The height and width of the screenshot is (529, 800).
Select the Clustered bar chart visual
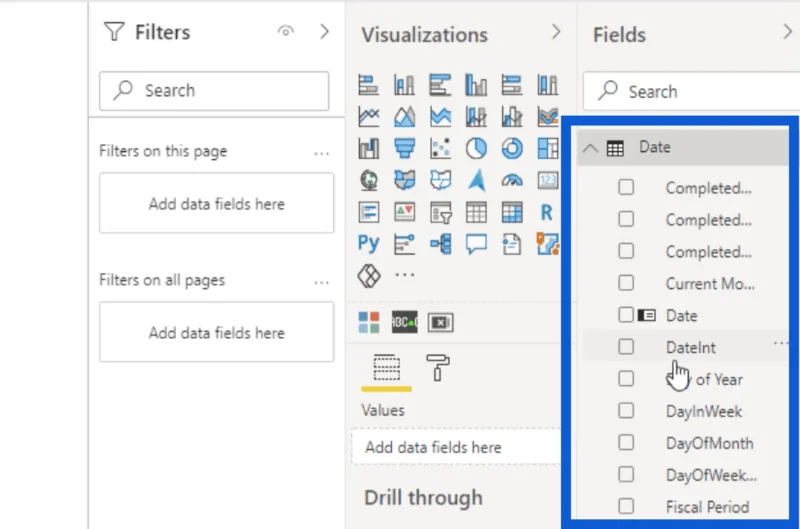pyautogui.click(x=440, y=85)
